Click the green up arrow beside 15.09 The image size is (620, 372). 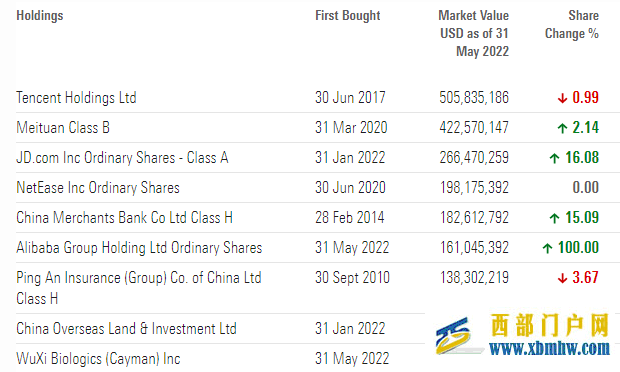pyautogui.click(x=554, y=217)
